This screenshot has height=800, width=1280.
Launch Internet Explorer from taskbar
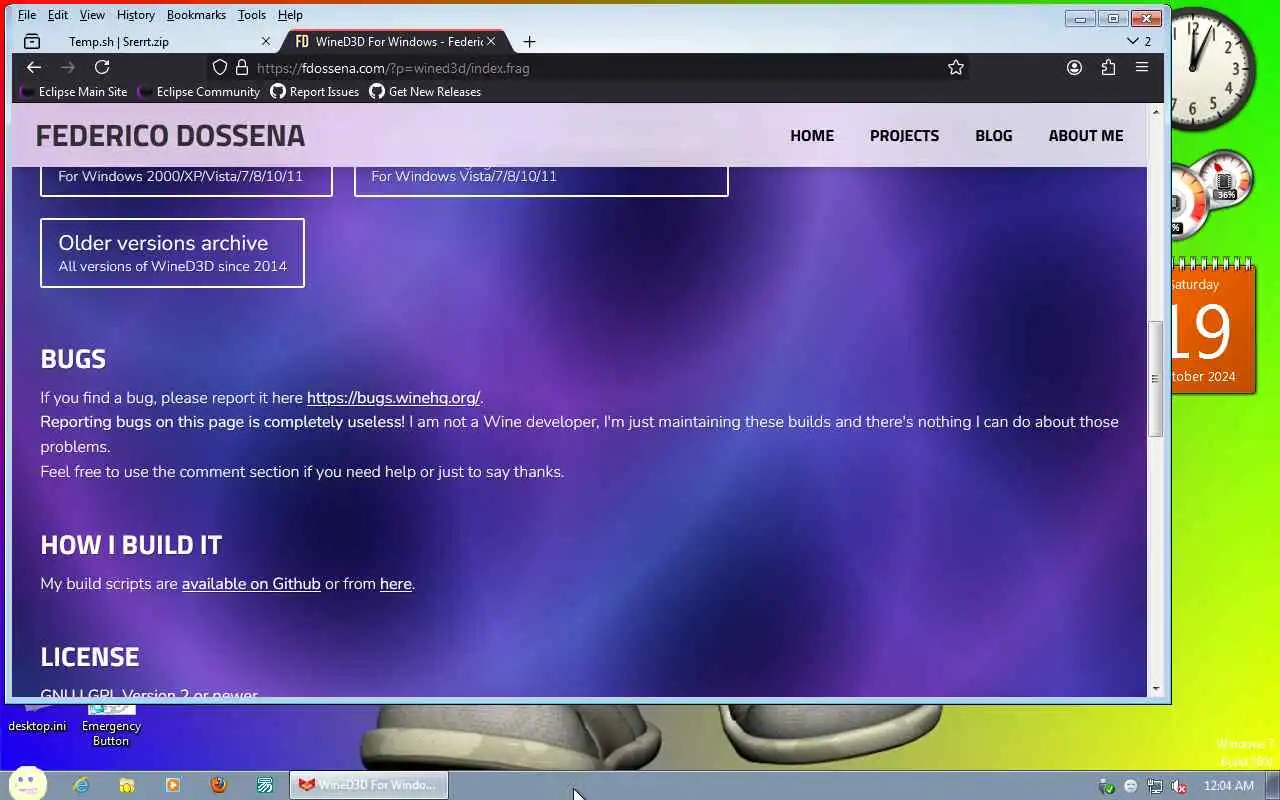click(81, 785)
